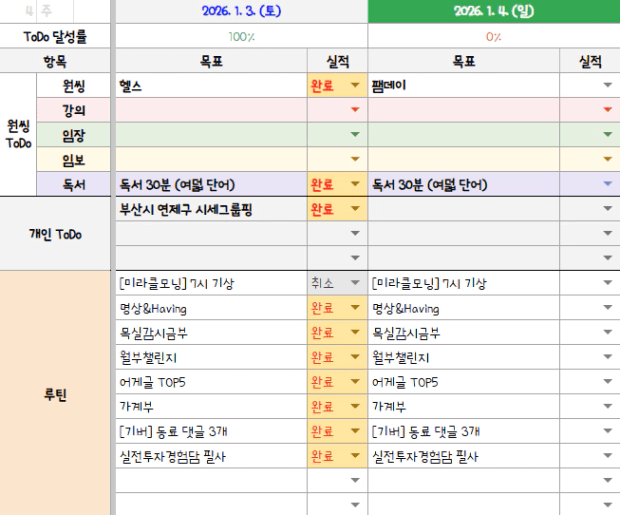Open the Jan 3 임장 실적 green dropdown arrow
This screenshot has width=620, height=515.
[x=355, y=134]
